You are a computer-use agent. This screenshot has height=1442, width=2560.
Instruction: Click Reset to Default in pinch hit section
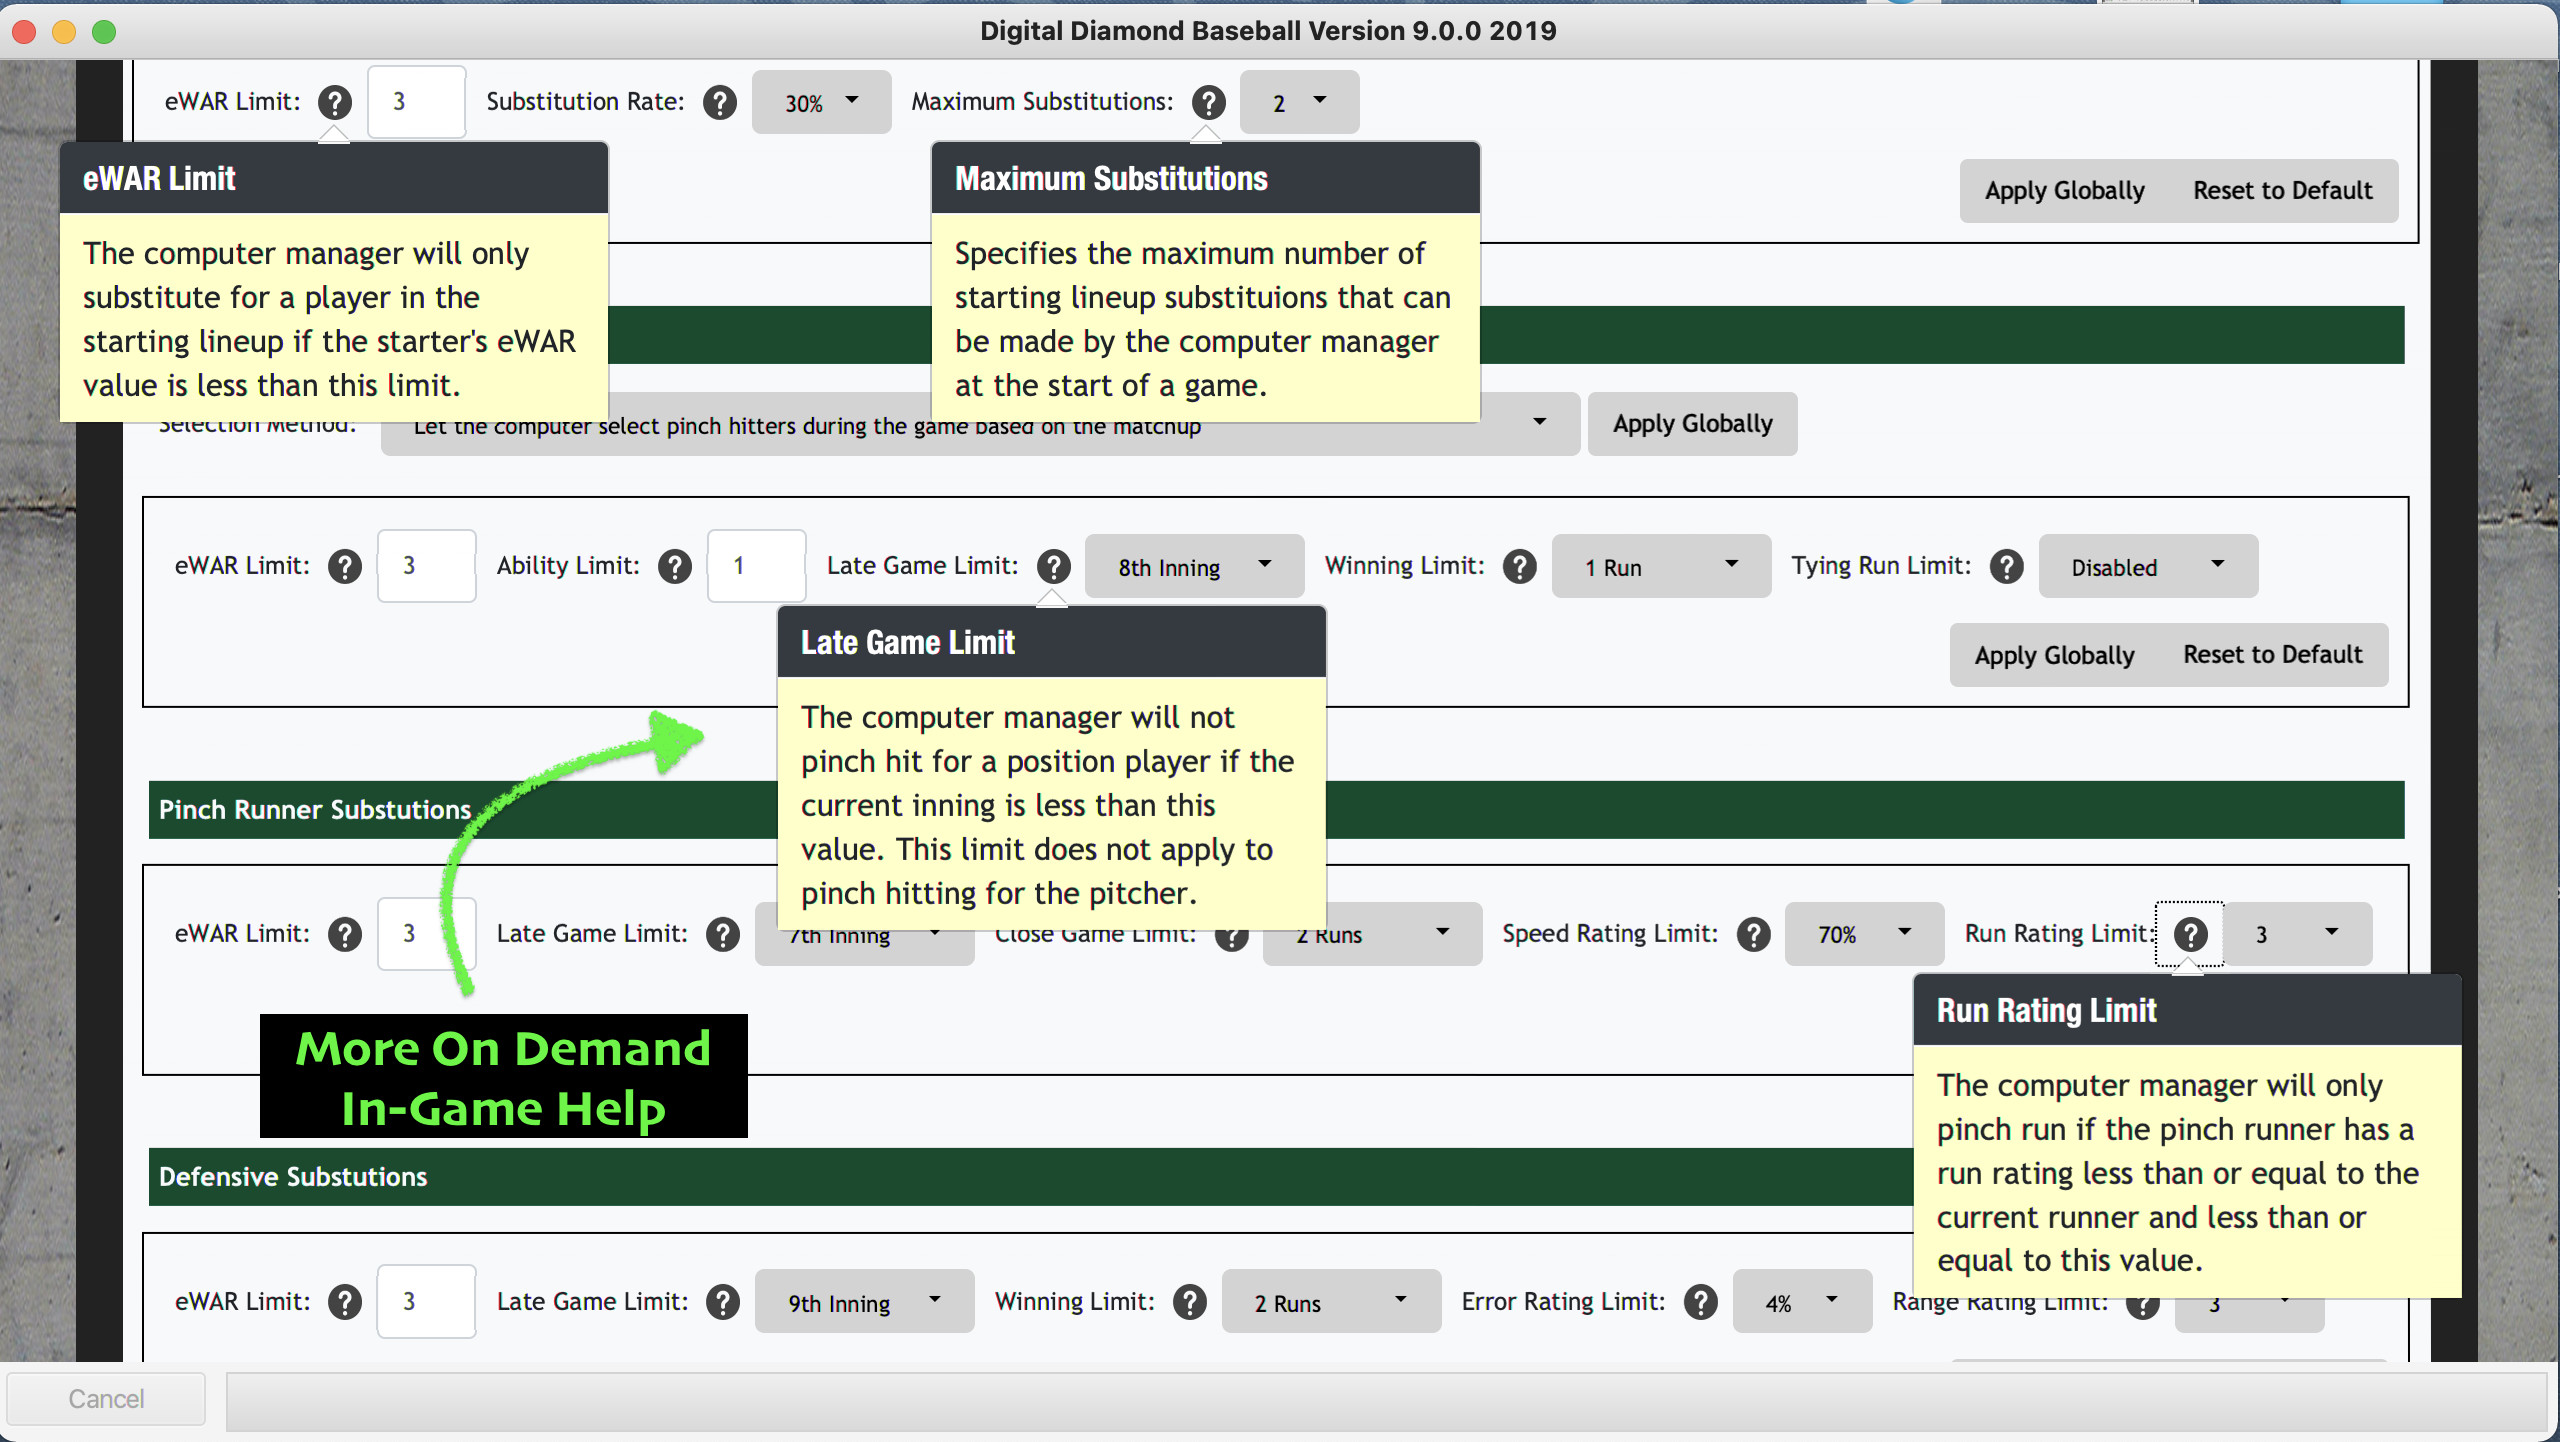2272,655
